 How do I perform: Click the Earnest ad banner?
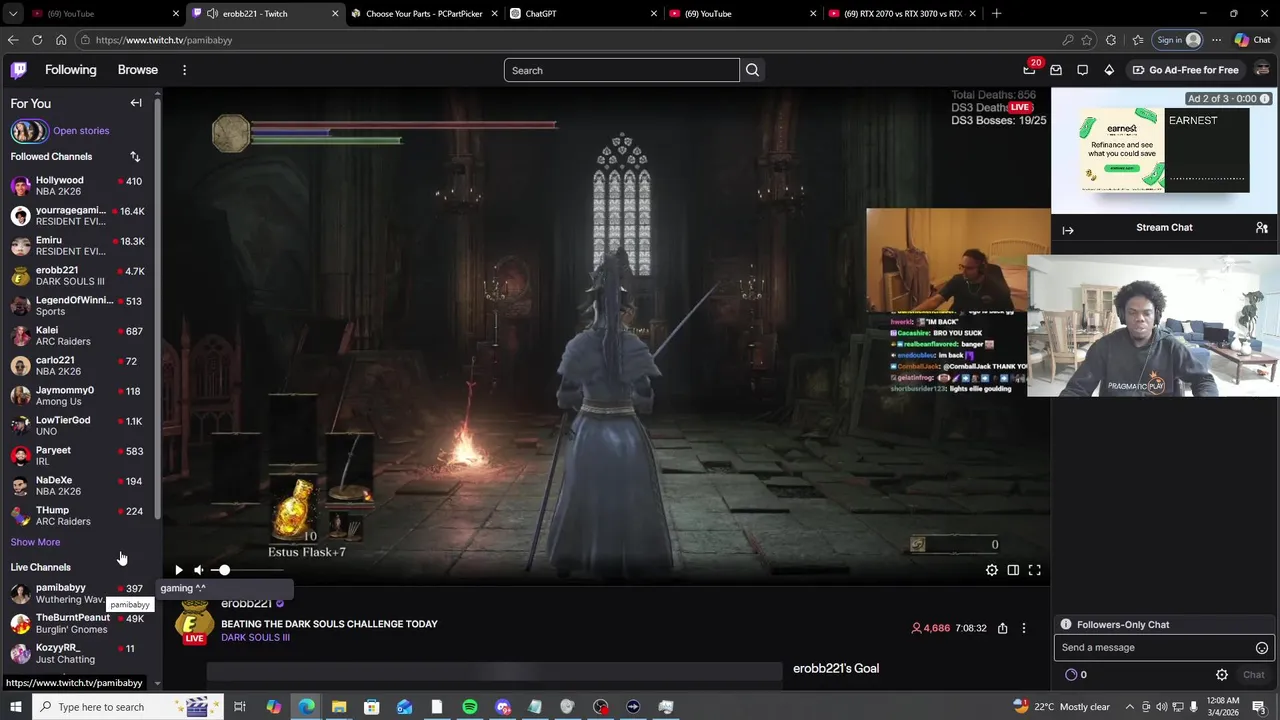tap(1164, 150)
